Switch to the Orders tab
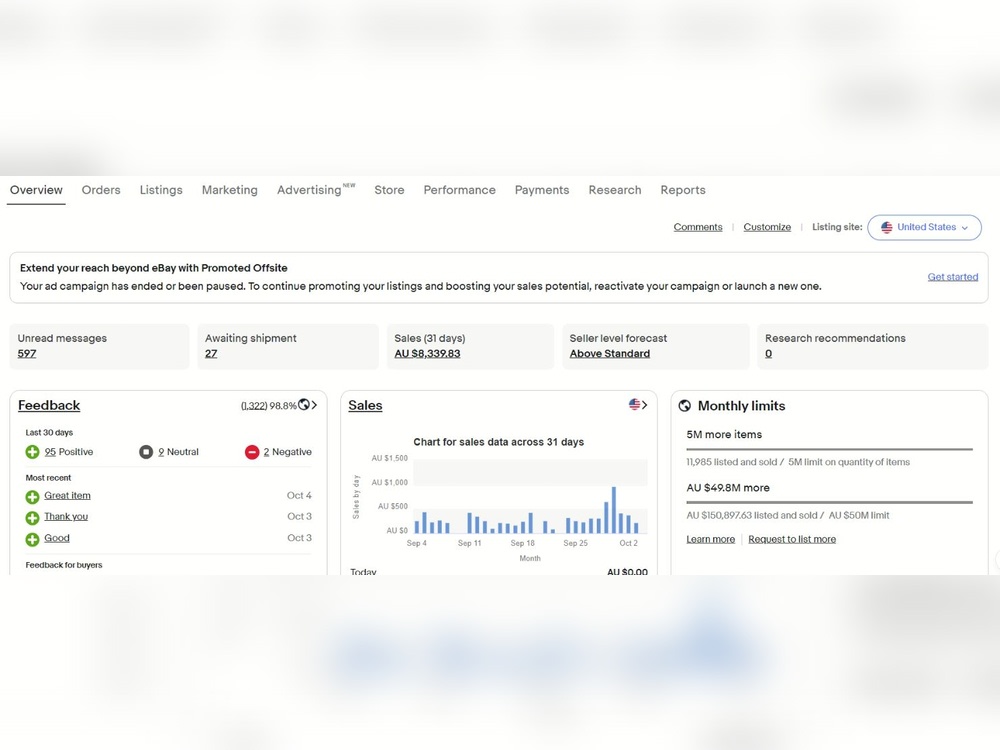The height and width of the screenshot is (750, 1000). (101, 190)
